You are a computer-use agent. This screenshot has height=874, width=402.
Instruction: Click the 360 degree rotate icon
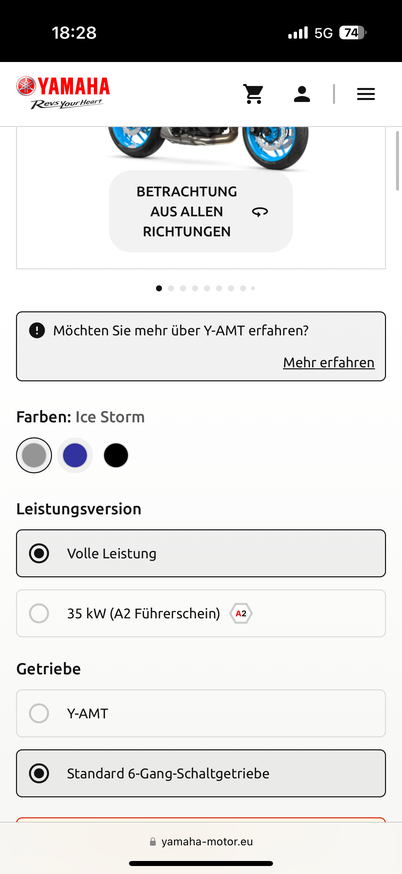[260, 212]
